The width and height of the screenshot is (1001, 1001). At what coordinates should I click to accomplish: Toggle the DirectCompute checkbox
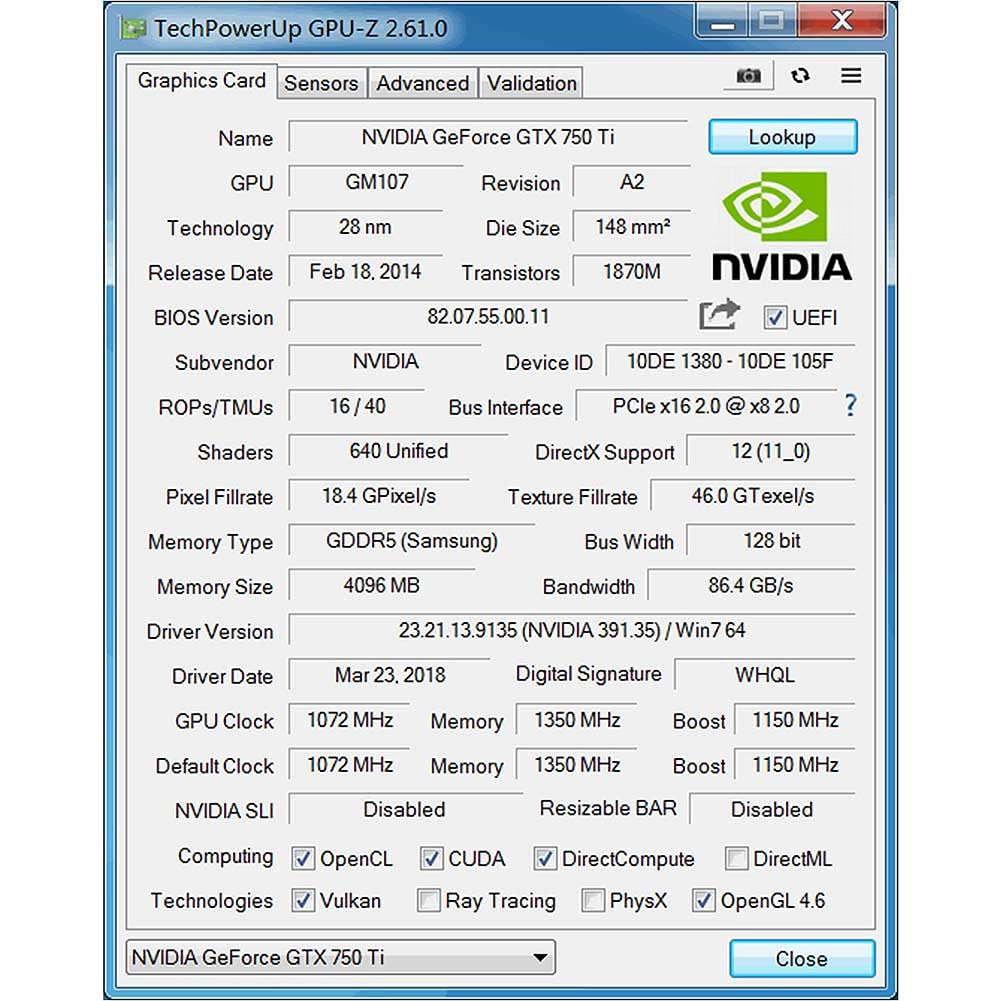[545, 859]
